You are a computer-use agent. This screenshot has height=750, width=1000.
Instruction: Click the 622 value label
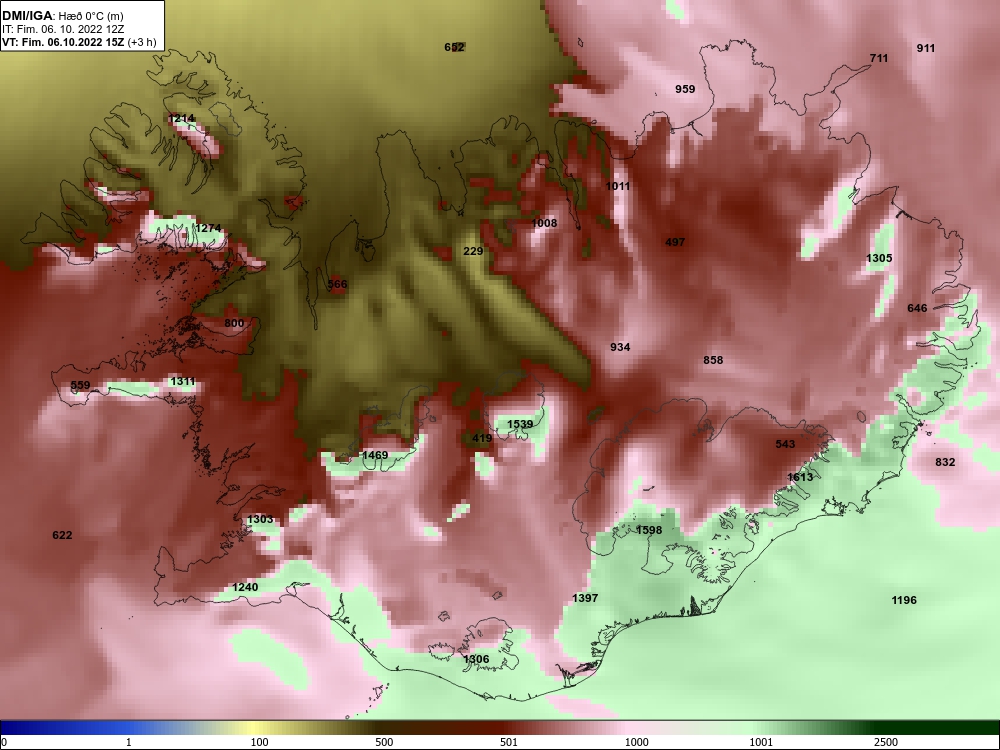tap(62, 535)
